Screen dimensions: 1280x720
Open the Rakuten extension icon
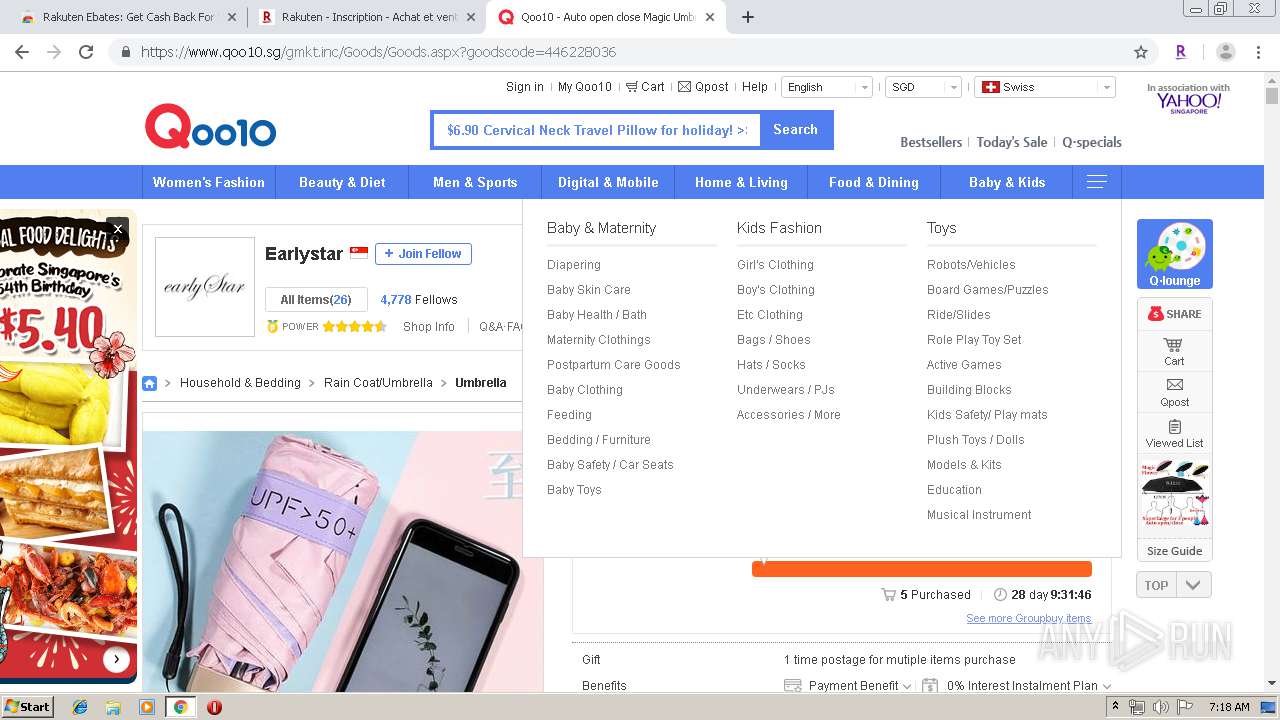click(x=1181, y=52)
